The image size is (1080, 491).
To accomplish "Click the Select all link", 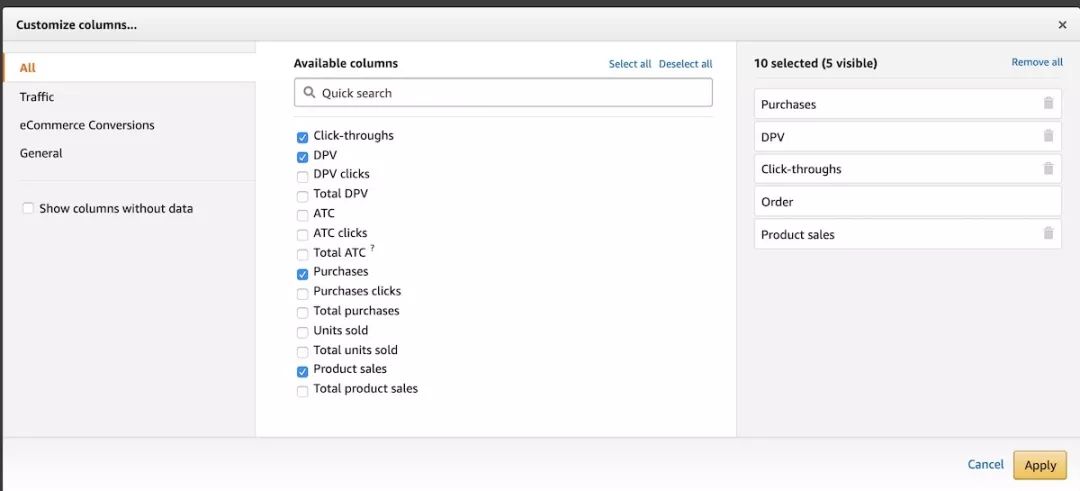I will point(630,64).
